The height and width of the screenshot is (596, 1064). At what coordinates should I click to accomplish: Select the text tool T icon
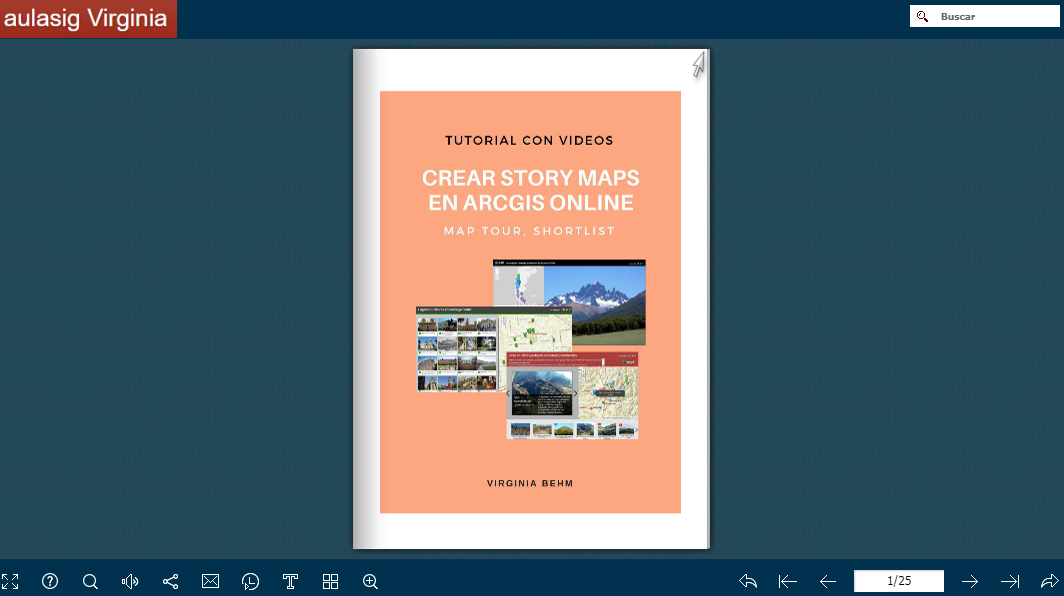[x=290, y=582]
